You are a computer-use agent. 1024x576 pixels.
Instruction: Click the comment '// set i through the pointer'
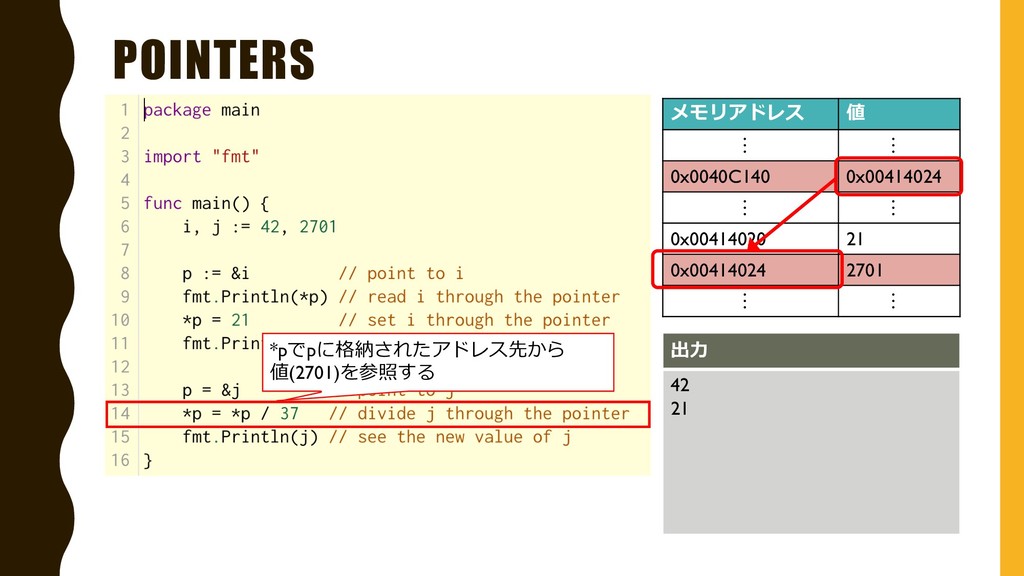click(474, 320)
